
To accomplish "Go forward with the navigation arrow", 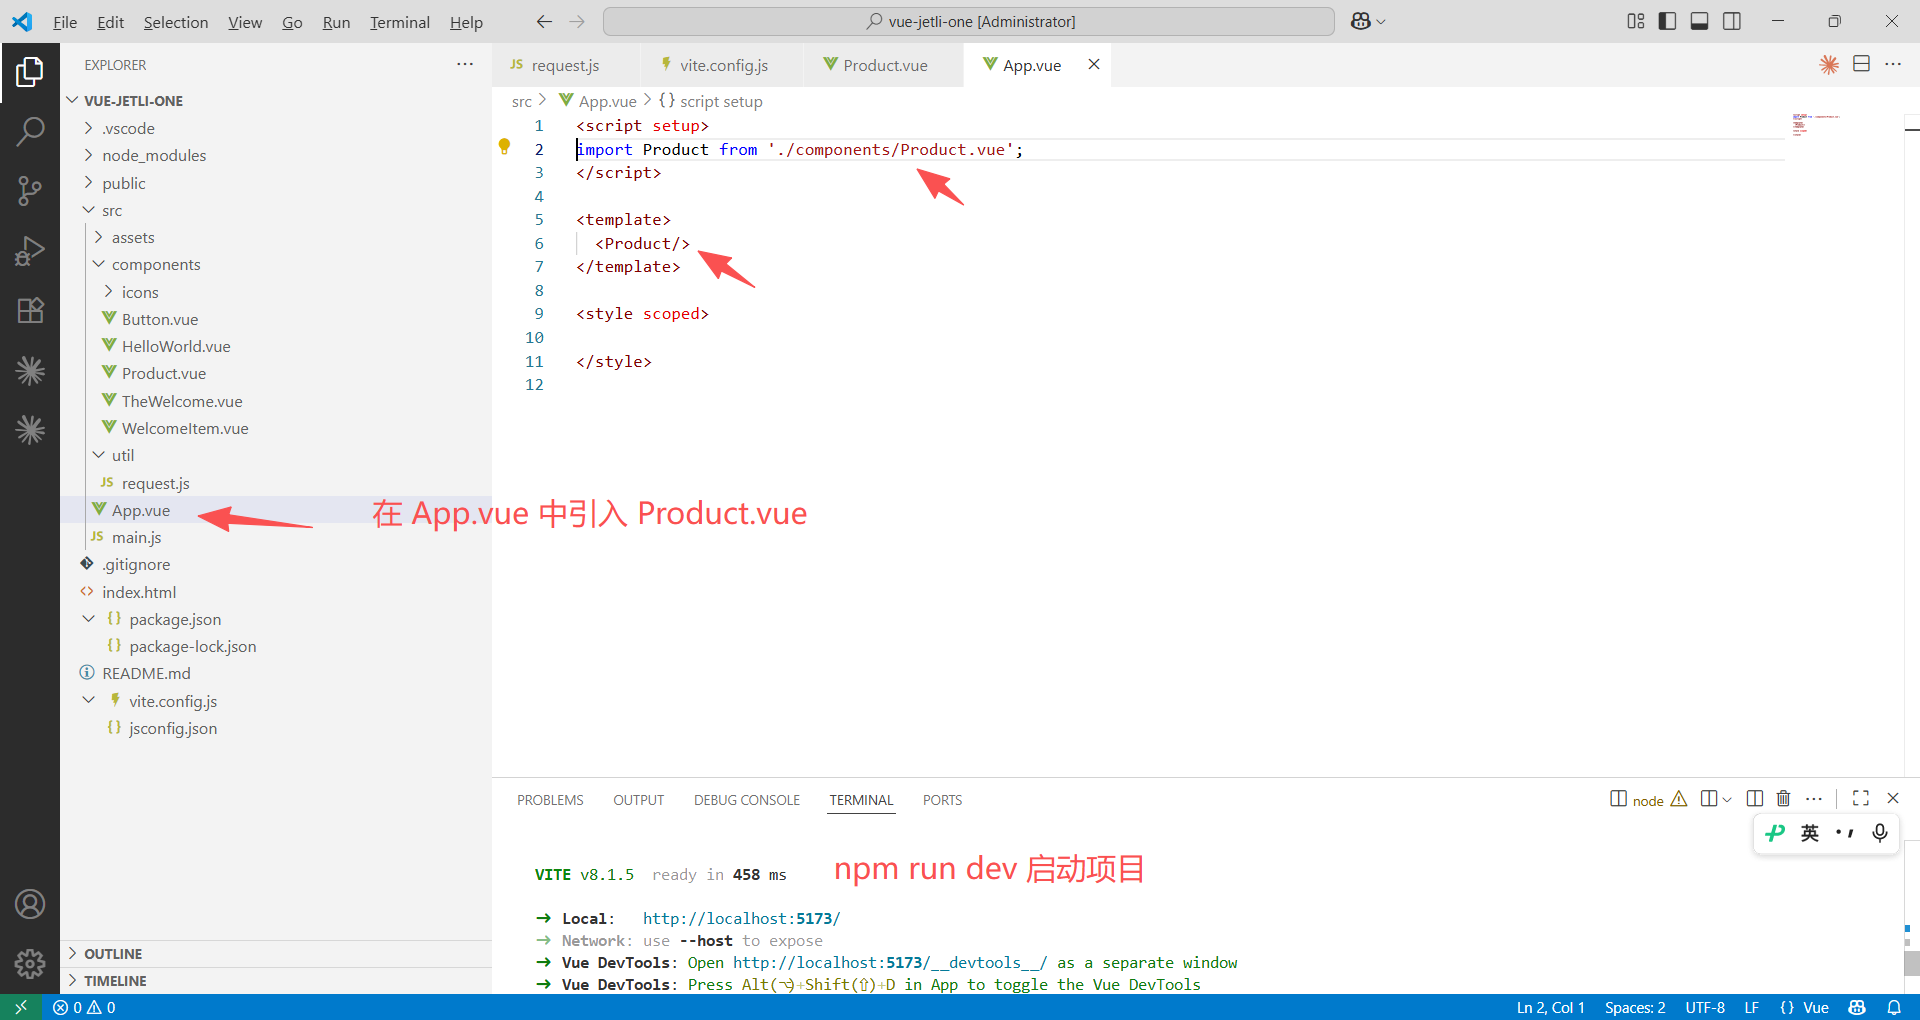I will pyautogui.click(x=577, y=21).
